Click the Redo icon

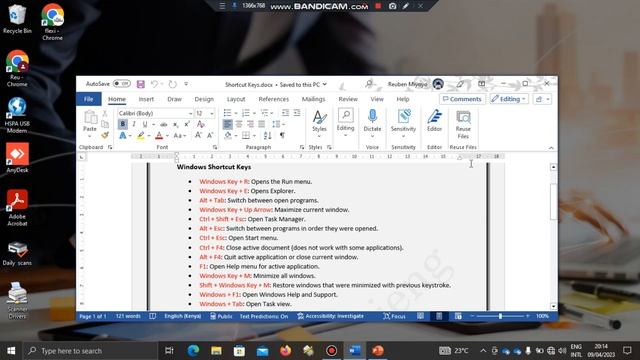[x=173, y=84]
